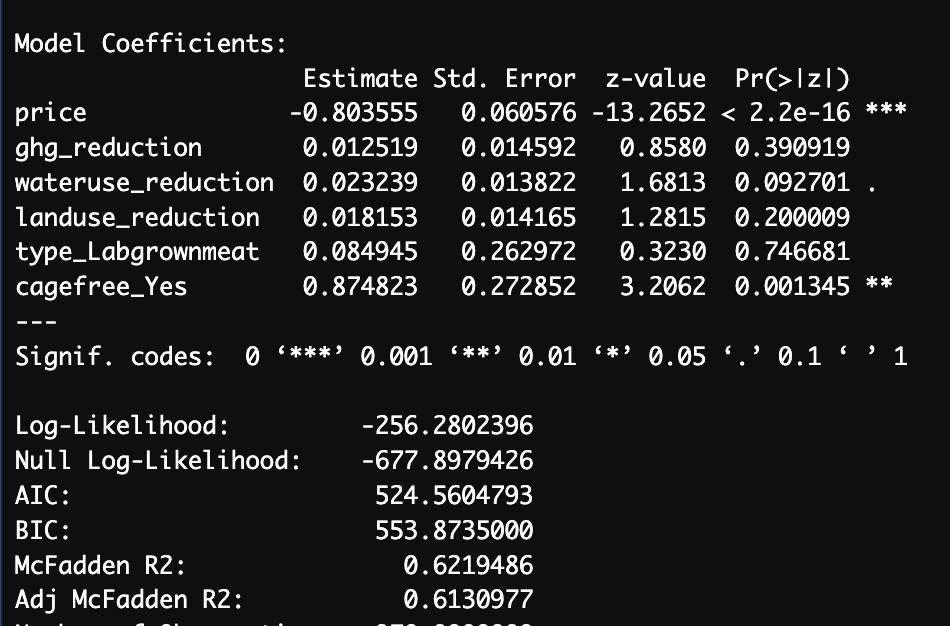
Task: Click the Null Log-Likelihood value -677.8979426
Action: (x=446, y=461)
